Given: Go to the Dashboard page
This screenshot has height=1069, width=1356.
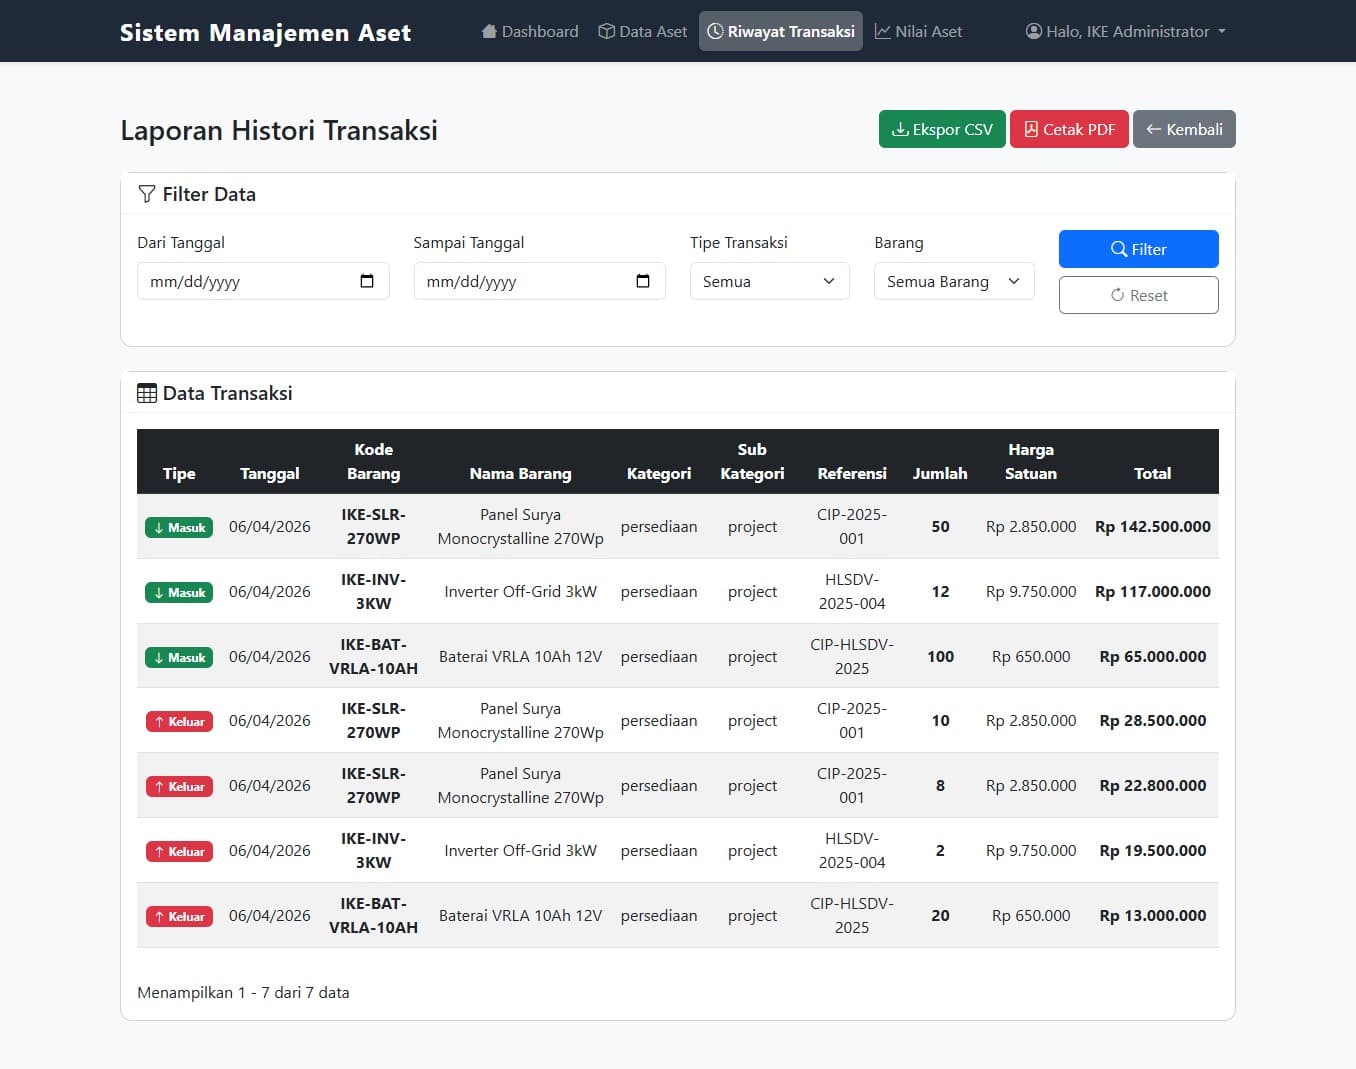Looking at the screenshot, I should point(530,31).
